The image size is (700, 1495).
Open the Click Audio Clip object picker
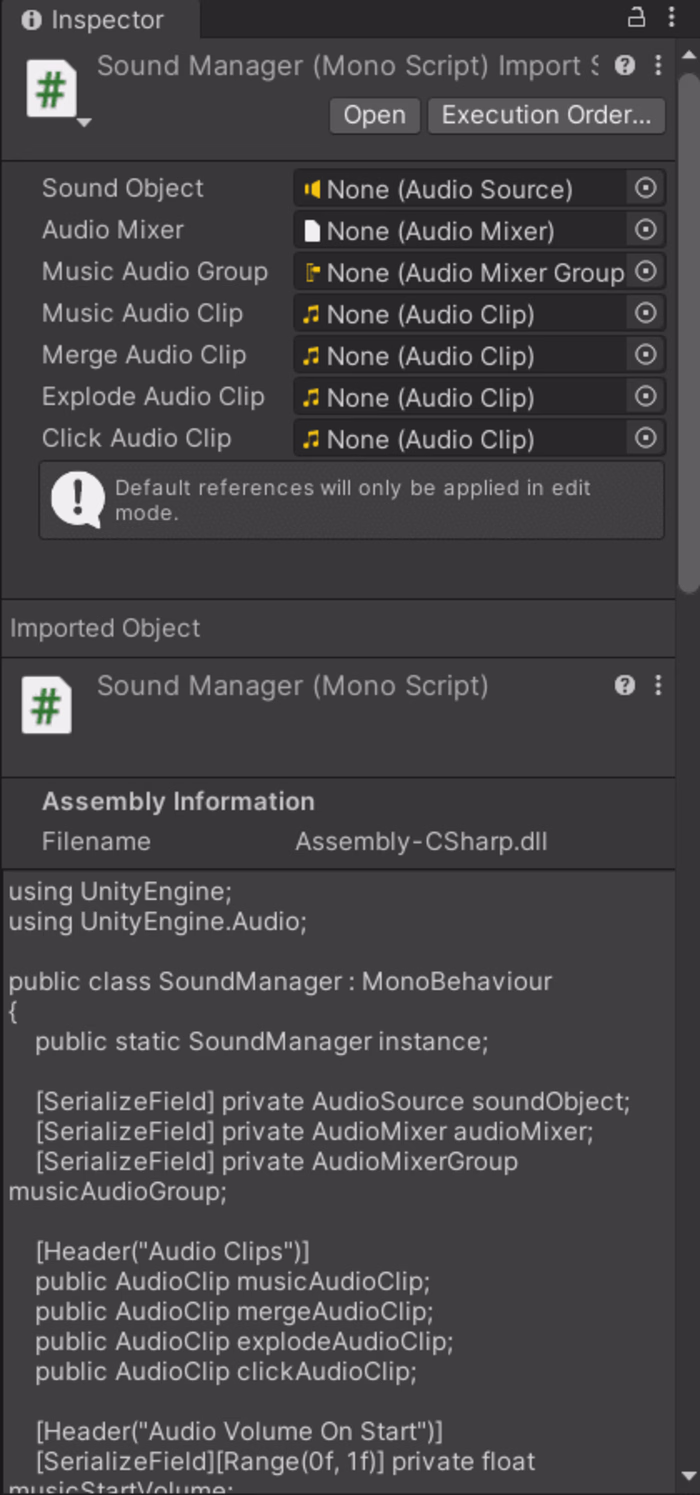pyautogui.click(x=648, y=439)
